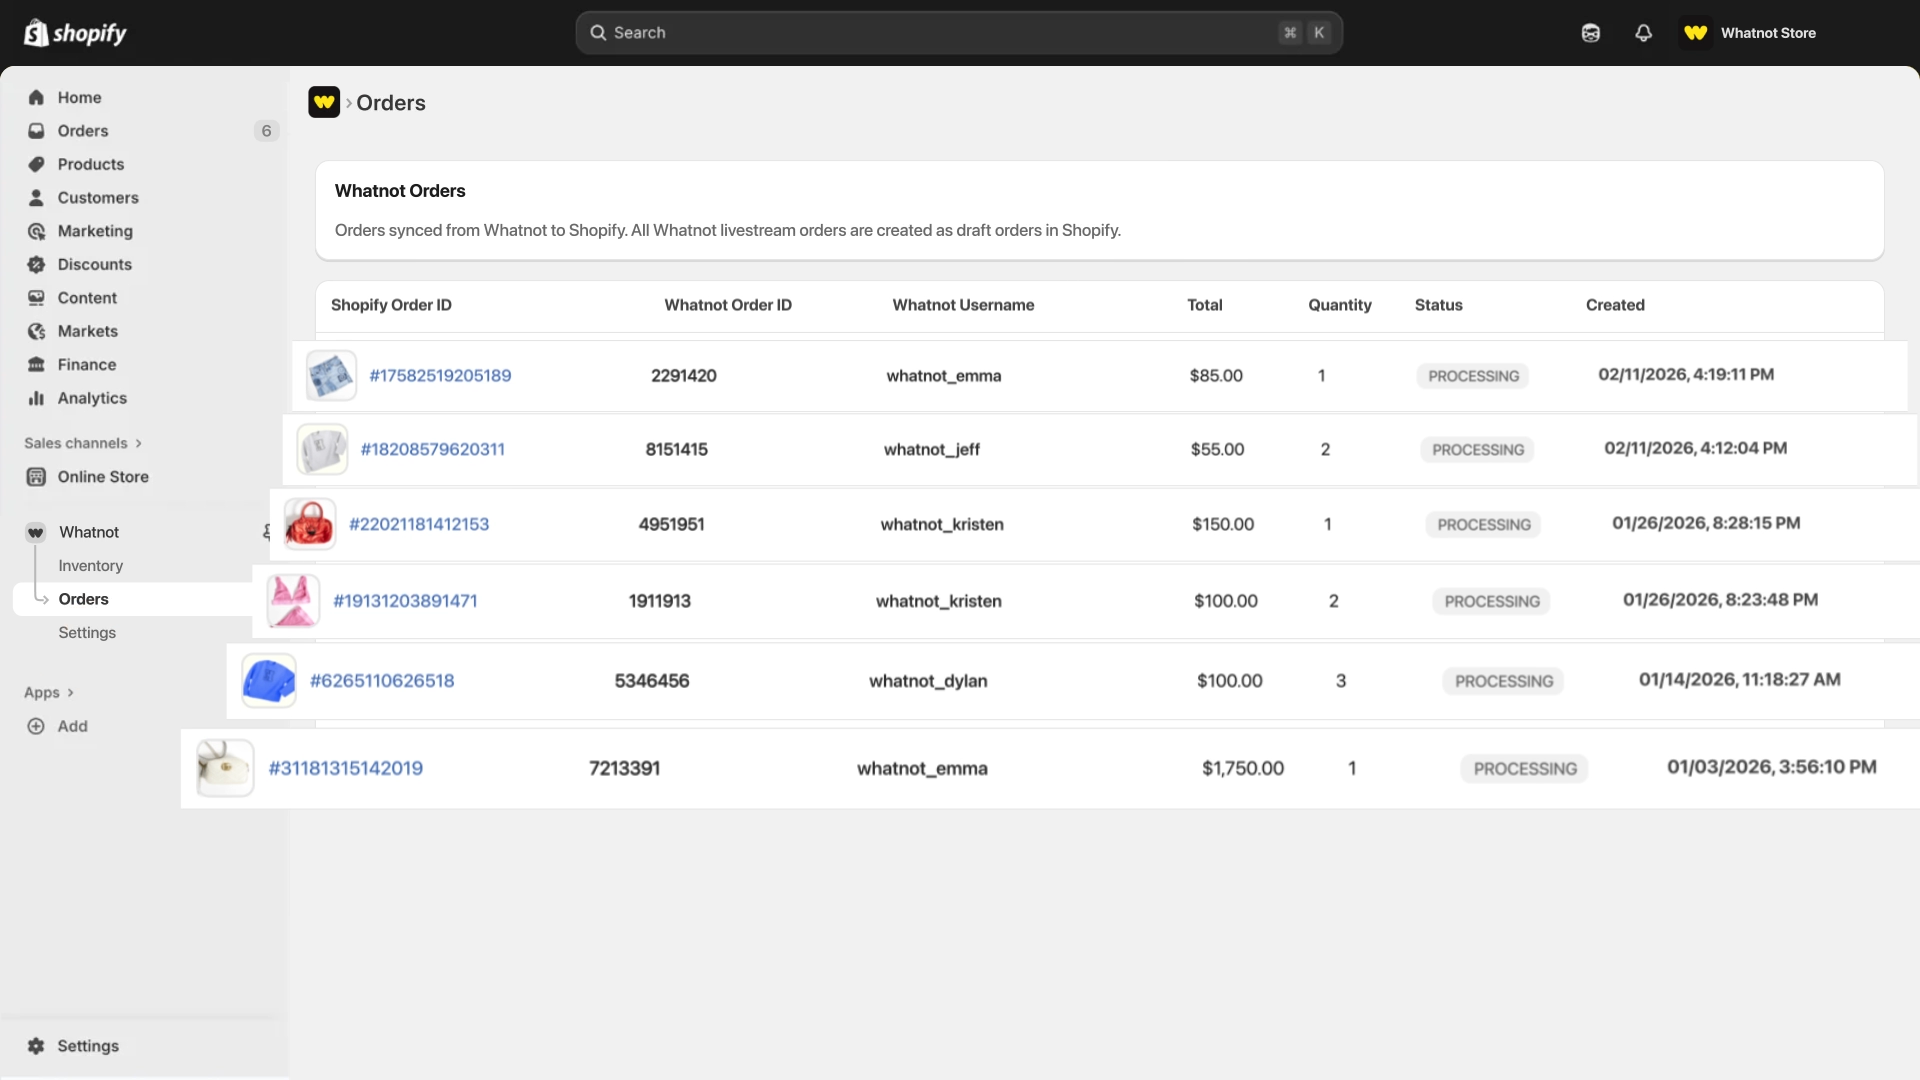The image size is (1920, 1080).
Task: Open the bottom Settings gear
Action: (x=36, y=1046)
